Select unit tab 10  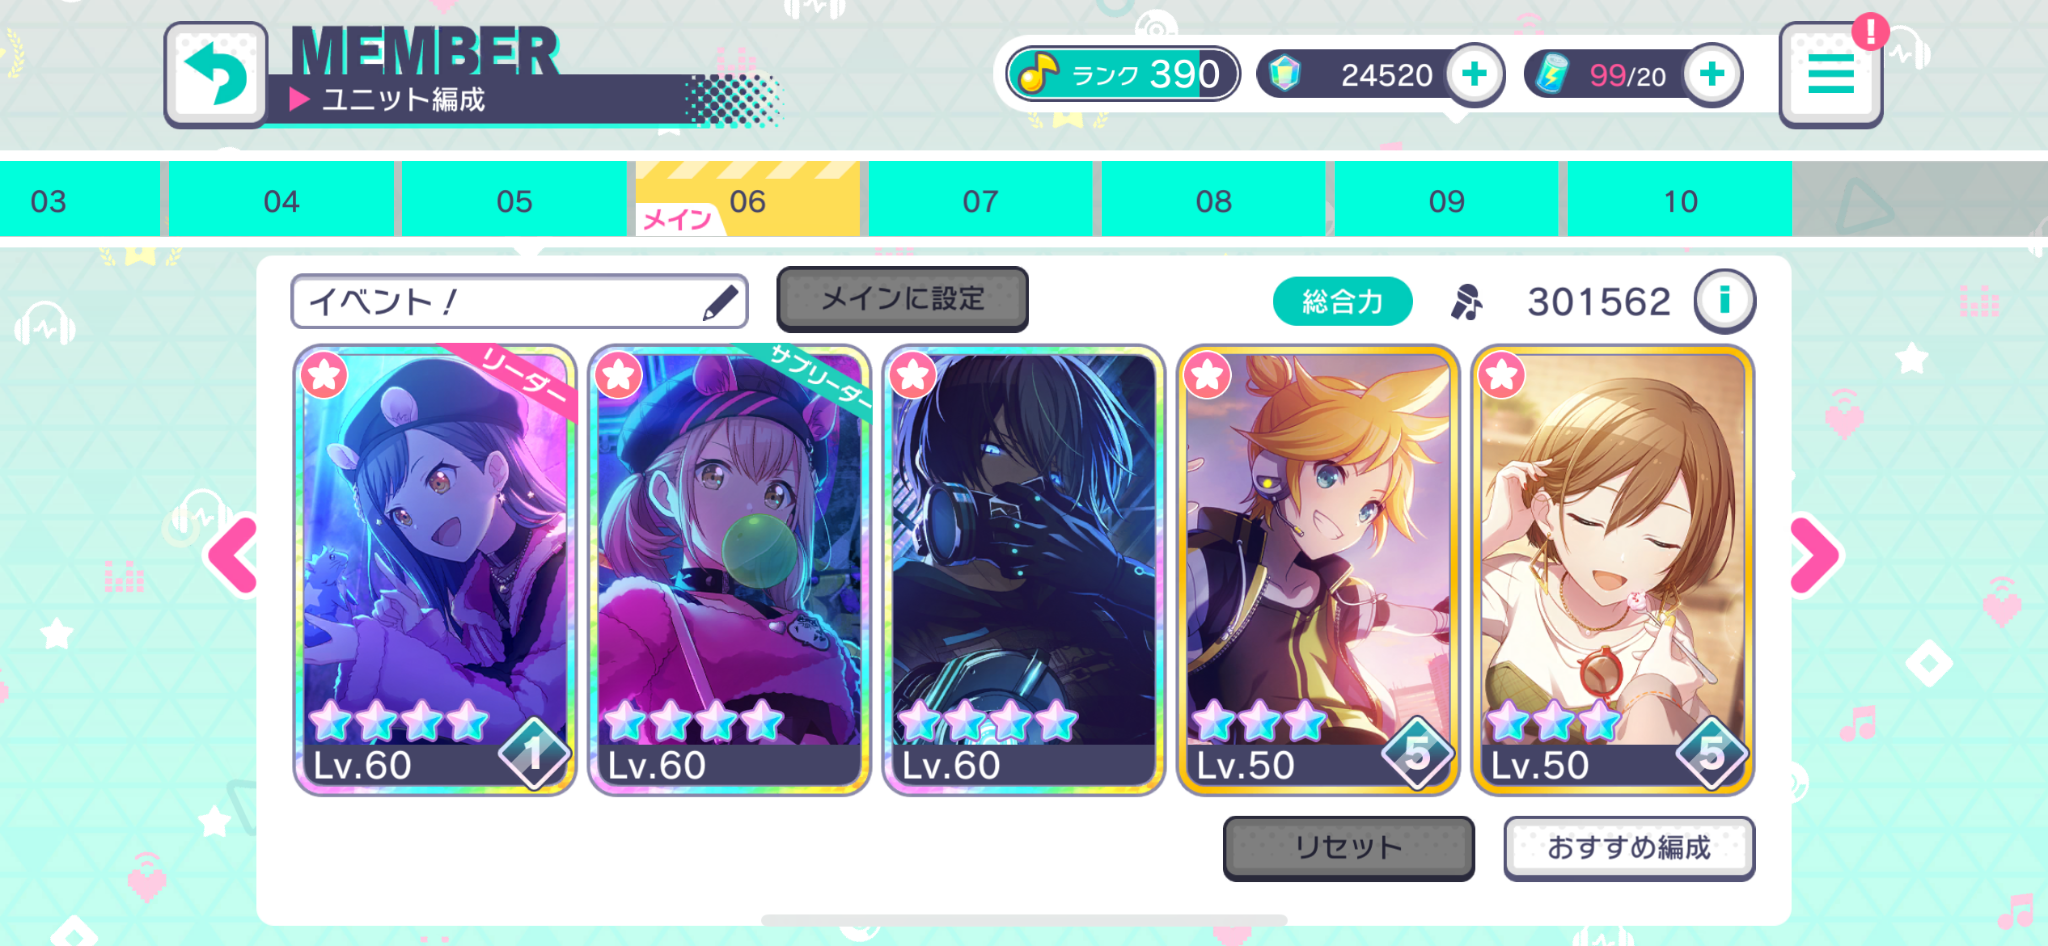point(1679,201)
